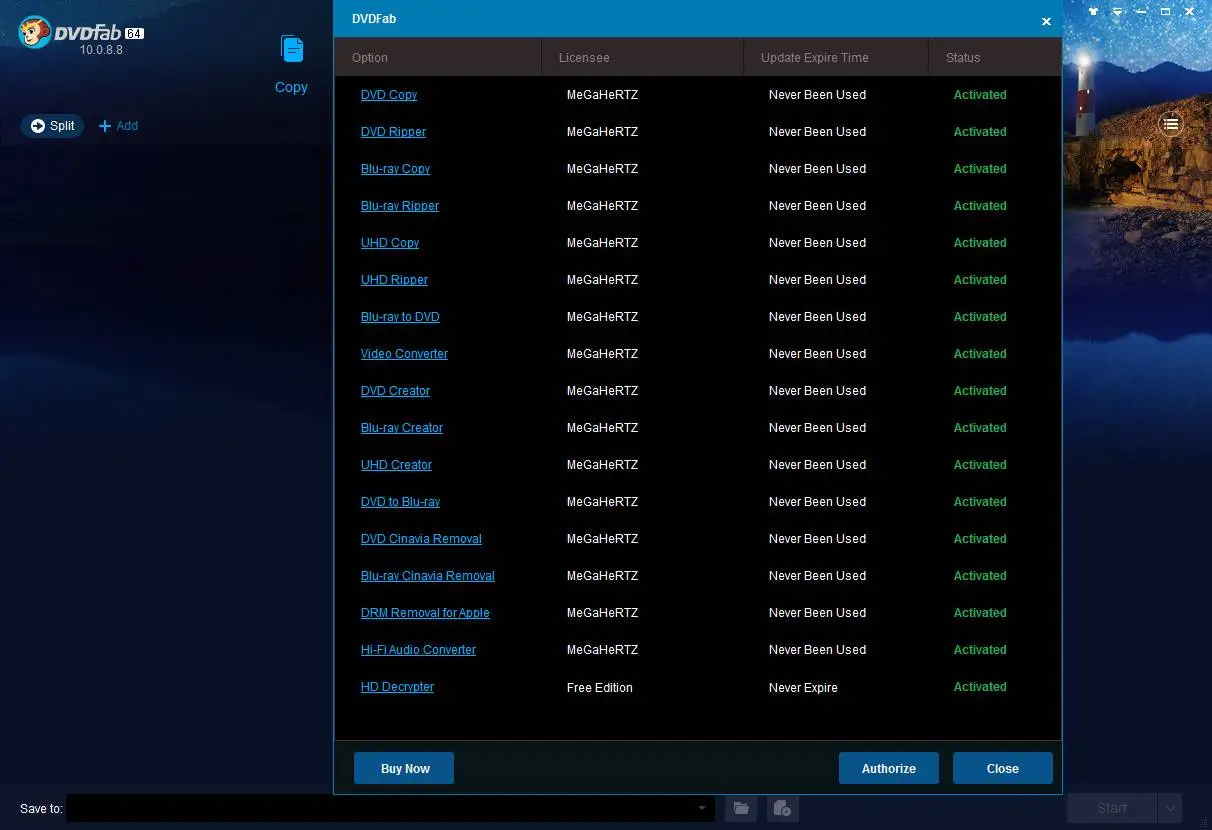
Task: Open the UHD Copy link
Action: point(390,243)
